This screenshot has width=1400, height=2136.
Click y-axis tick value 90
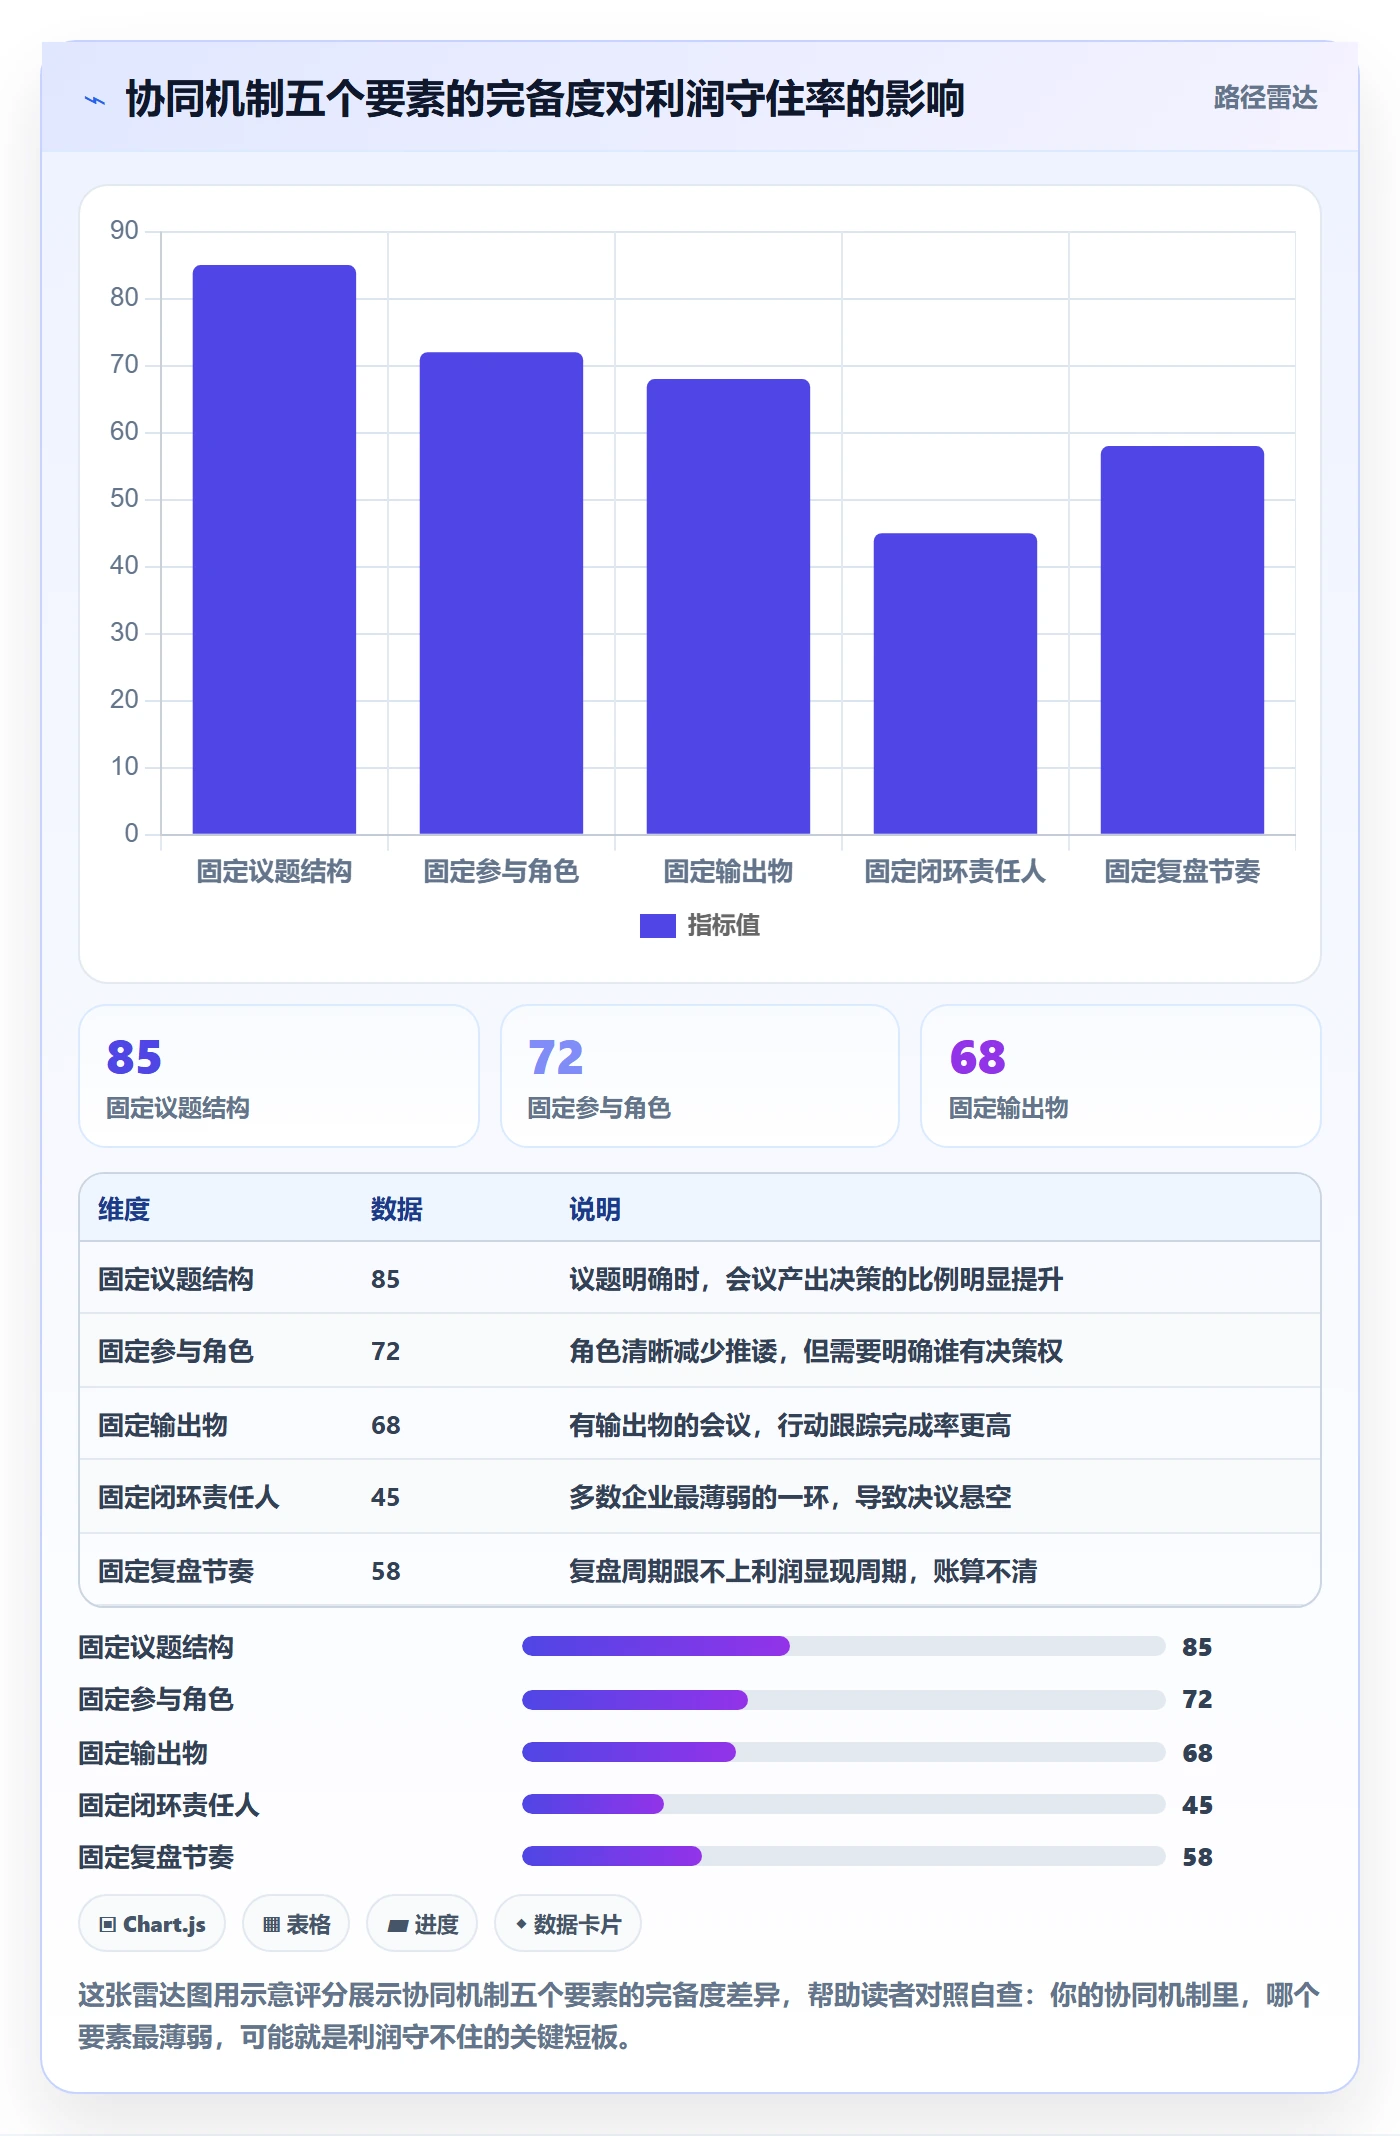[124, 231]
